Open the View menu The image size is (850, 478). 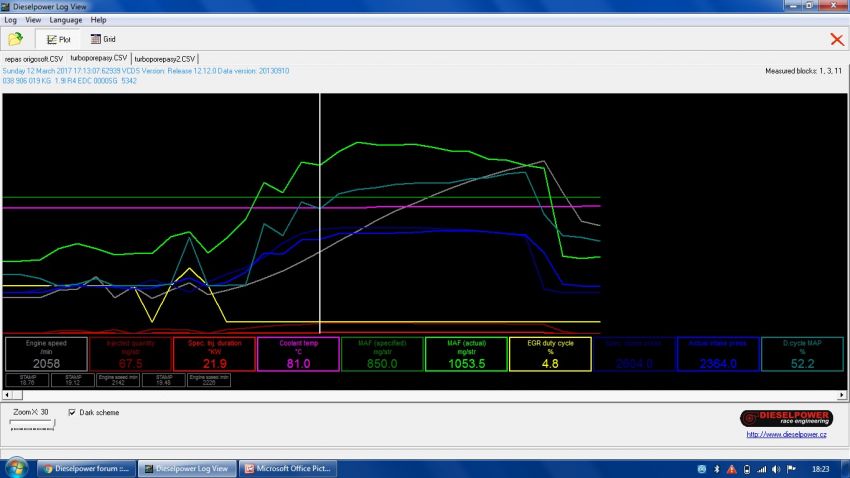pyautogui.click(x=33, y=19)
